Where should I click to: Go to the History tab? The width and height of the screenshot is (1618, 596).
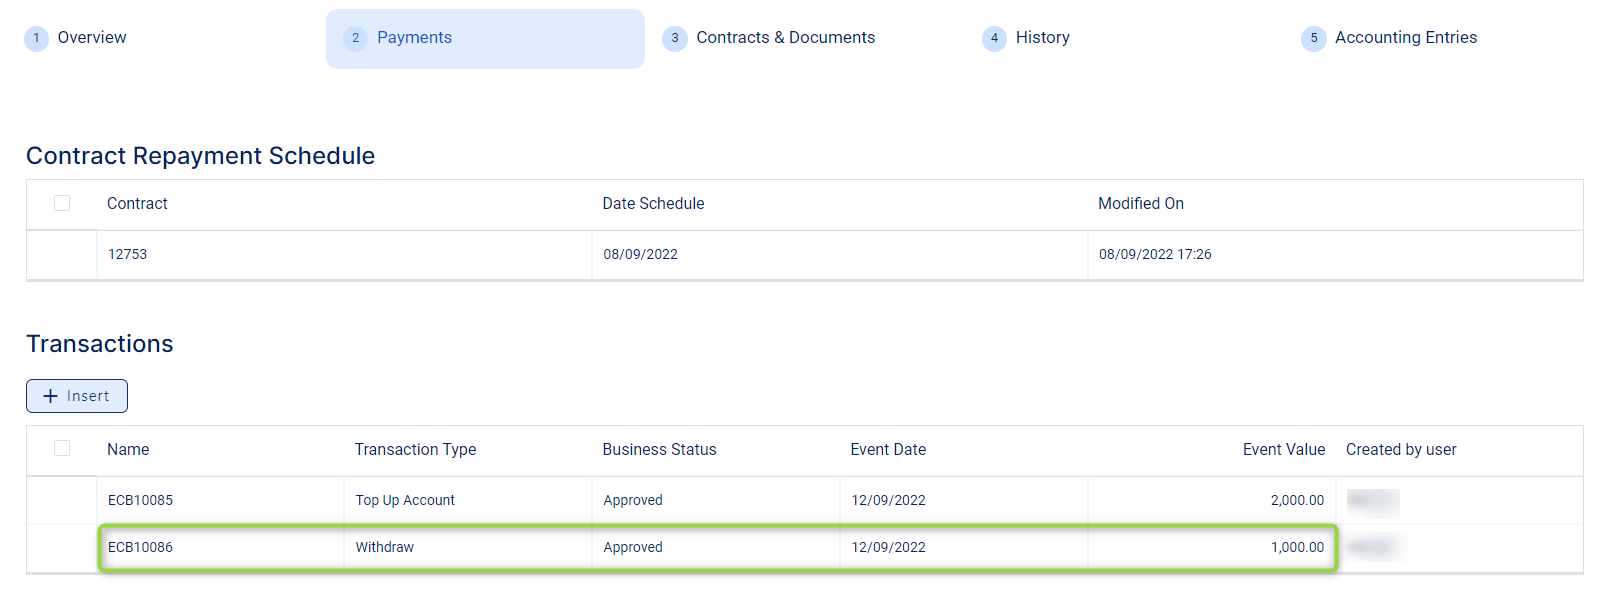pyautogui.click(x=1042, y=38)
